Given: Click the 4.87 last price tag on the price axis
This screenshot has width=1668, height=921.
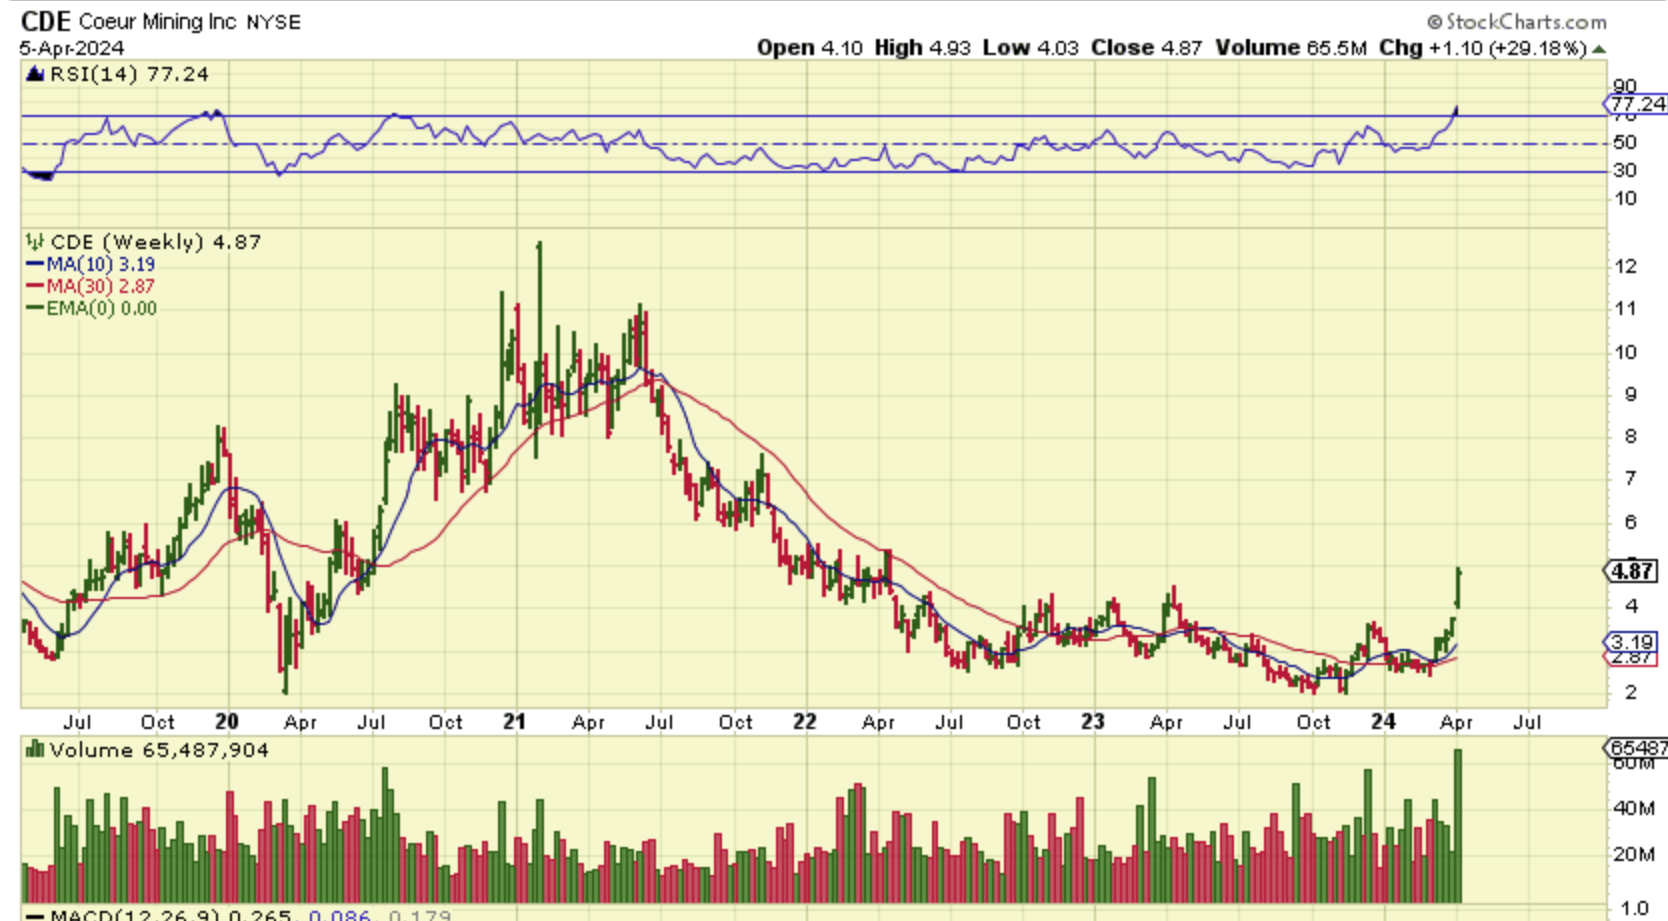Looking at the screenshot, I should [1631, 571].
